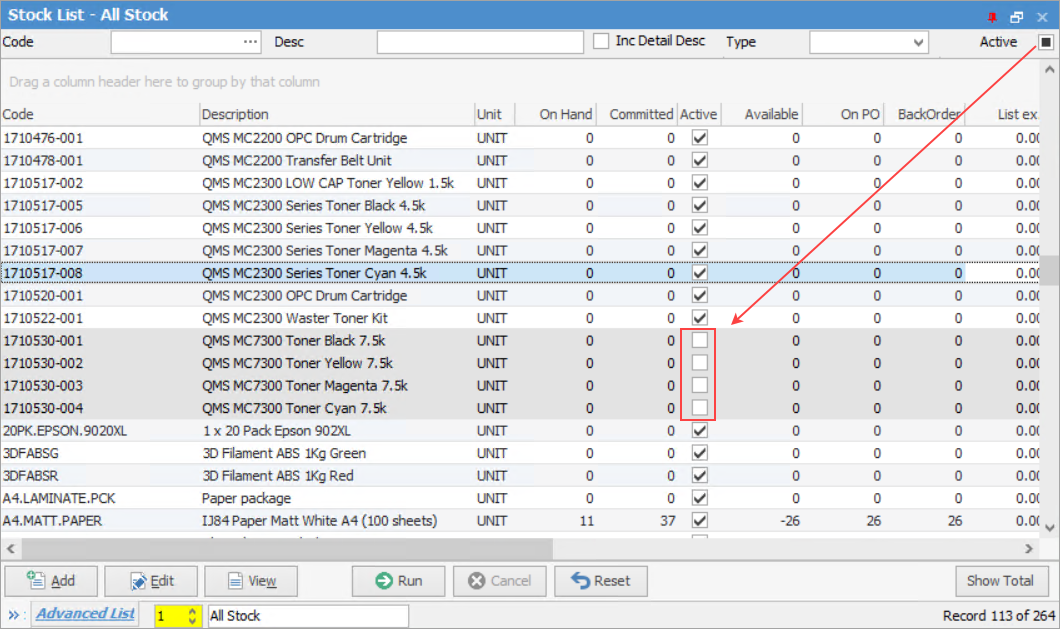This screenshot has height=629, width=1060.
Task: Check Active for QMS MC7300 Toner Black
Action: coord(699,340)
